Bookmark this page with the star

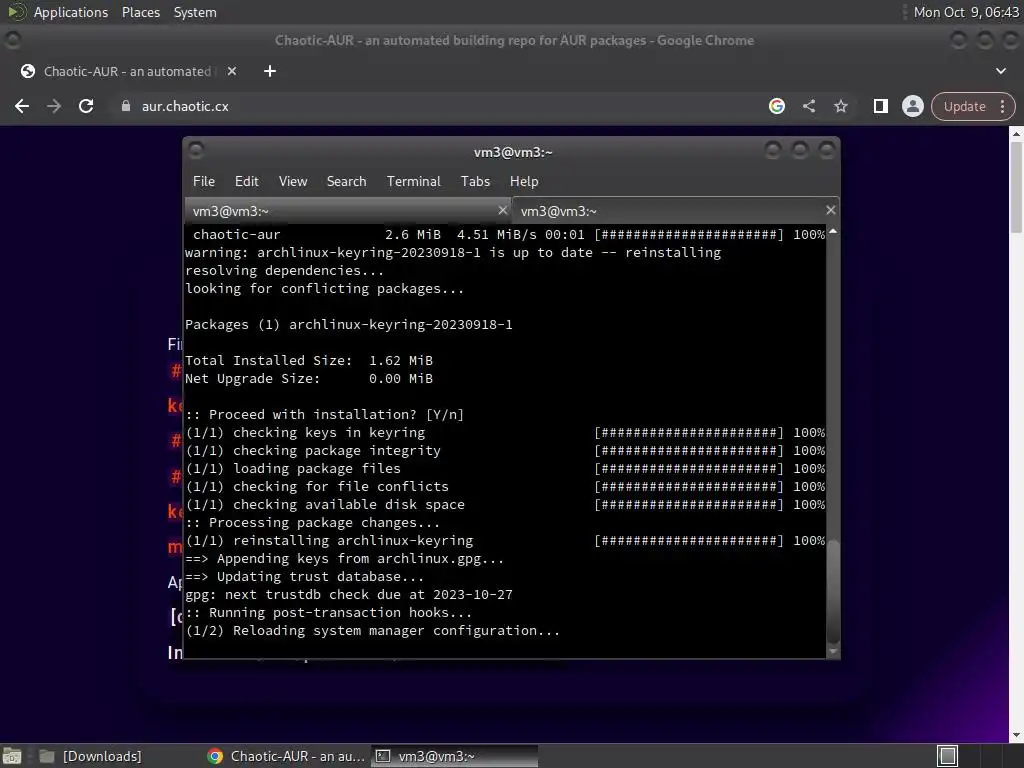click(x=841, y=106)
